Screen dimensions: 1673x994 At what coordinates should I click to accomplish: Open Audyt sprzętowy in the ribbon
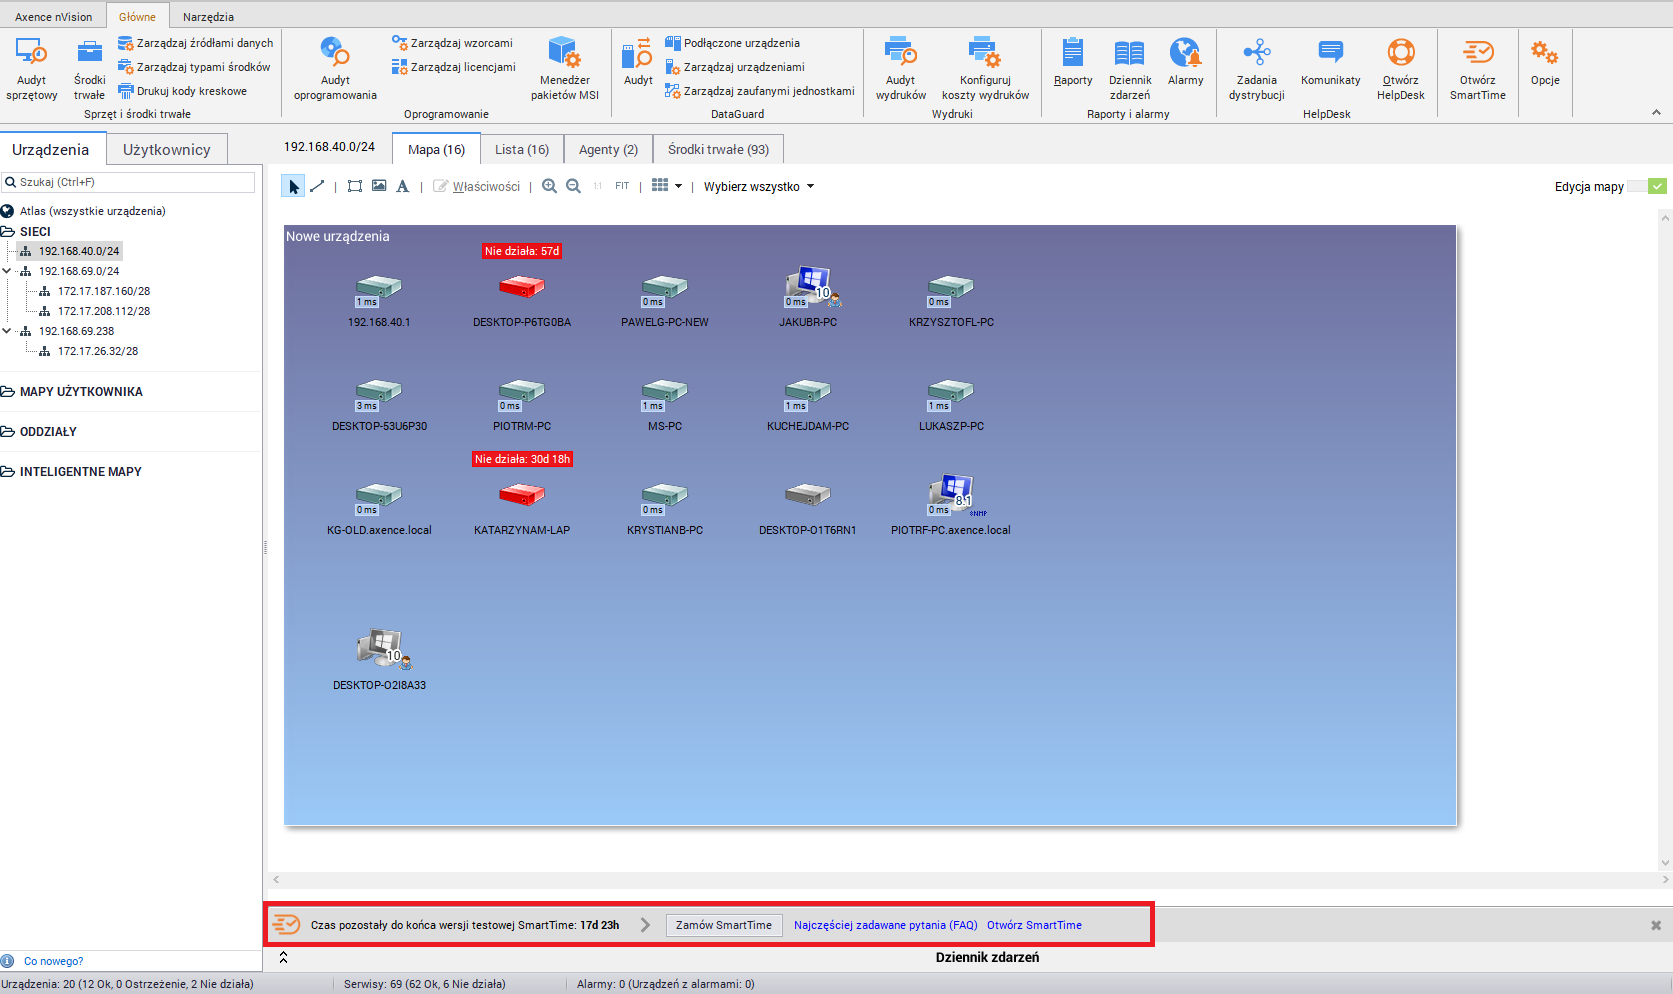click(31, 68)
